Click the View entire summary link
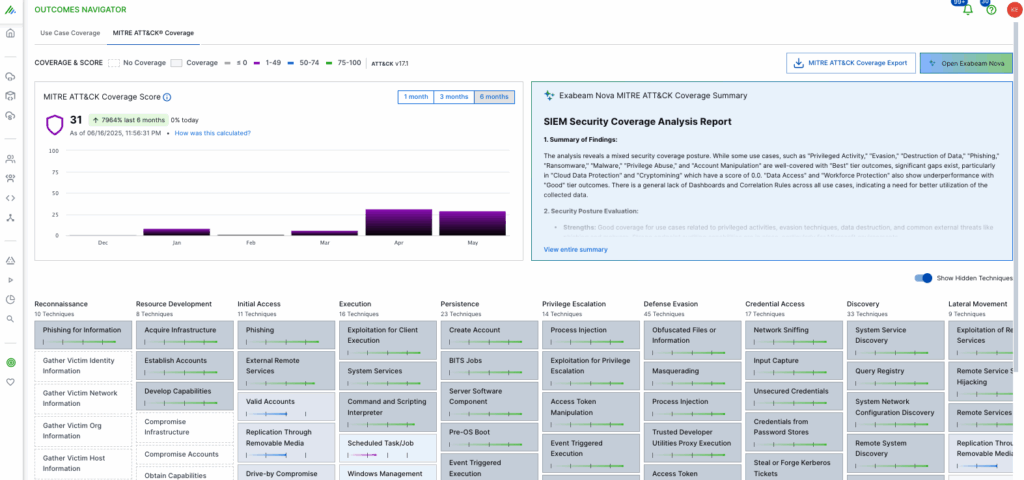Viewport: 1024px width, 480px height. [x=575, y=249]
